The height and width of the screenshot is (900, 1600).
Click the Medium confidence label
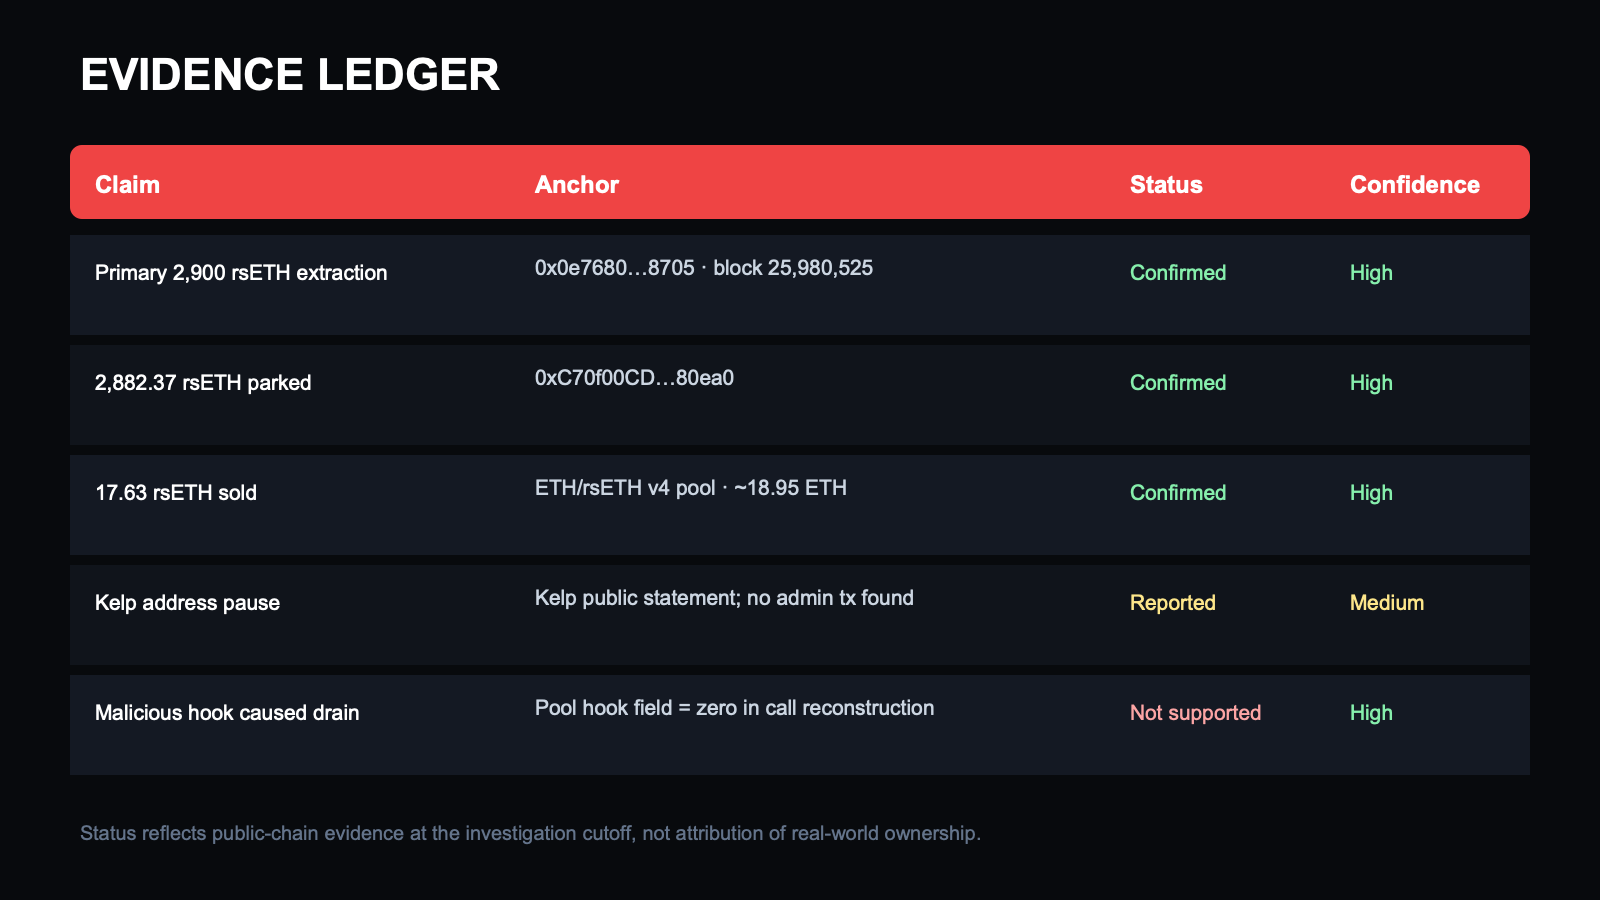[x=1387, y=603]
